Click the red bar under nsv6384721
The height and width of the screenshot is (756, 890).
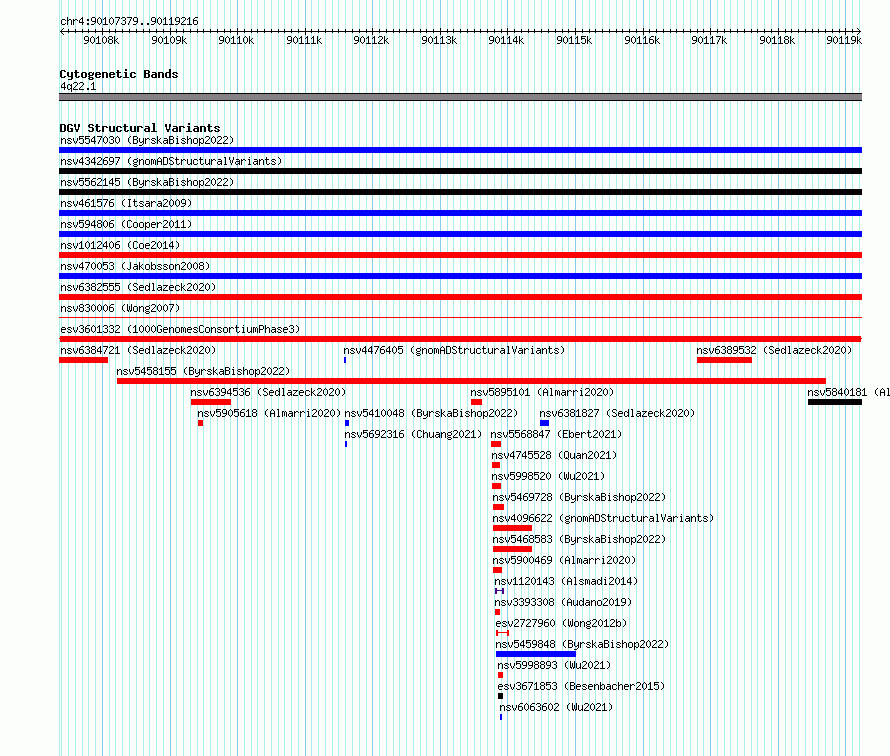(83, 360)
